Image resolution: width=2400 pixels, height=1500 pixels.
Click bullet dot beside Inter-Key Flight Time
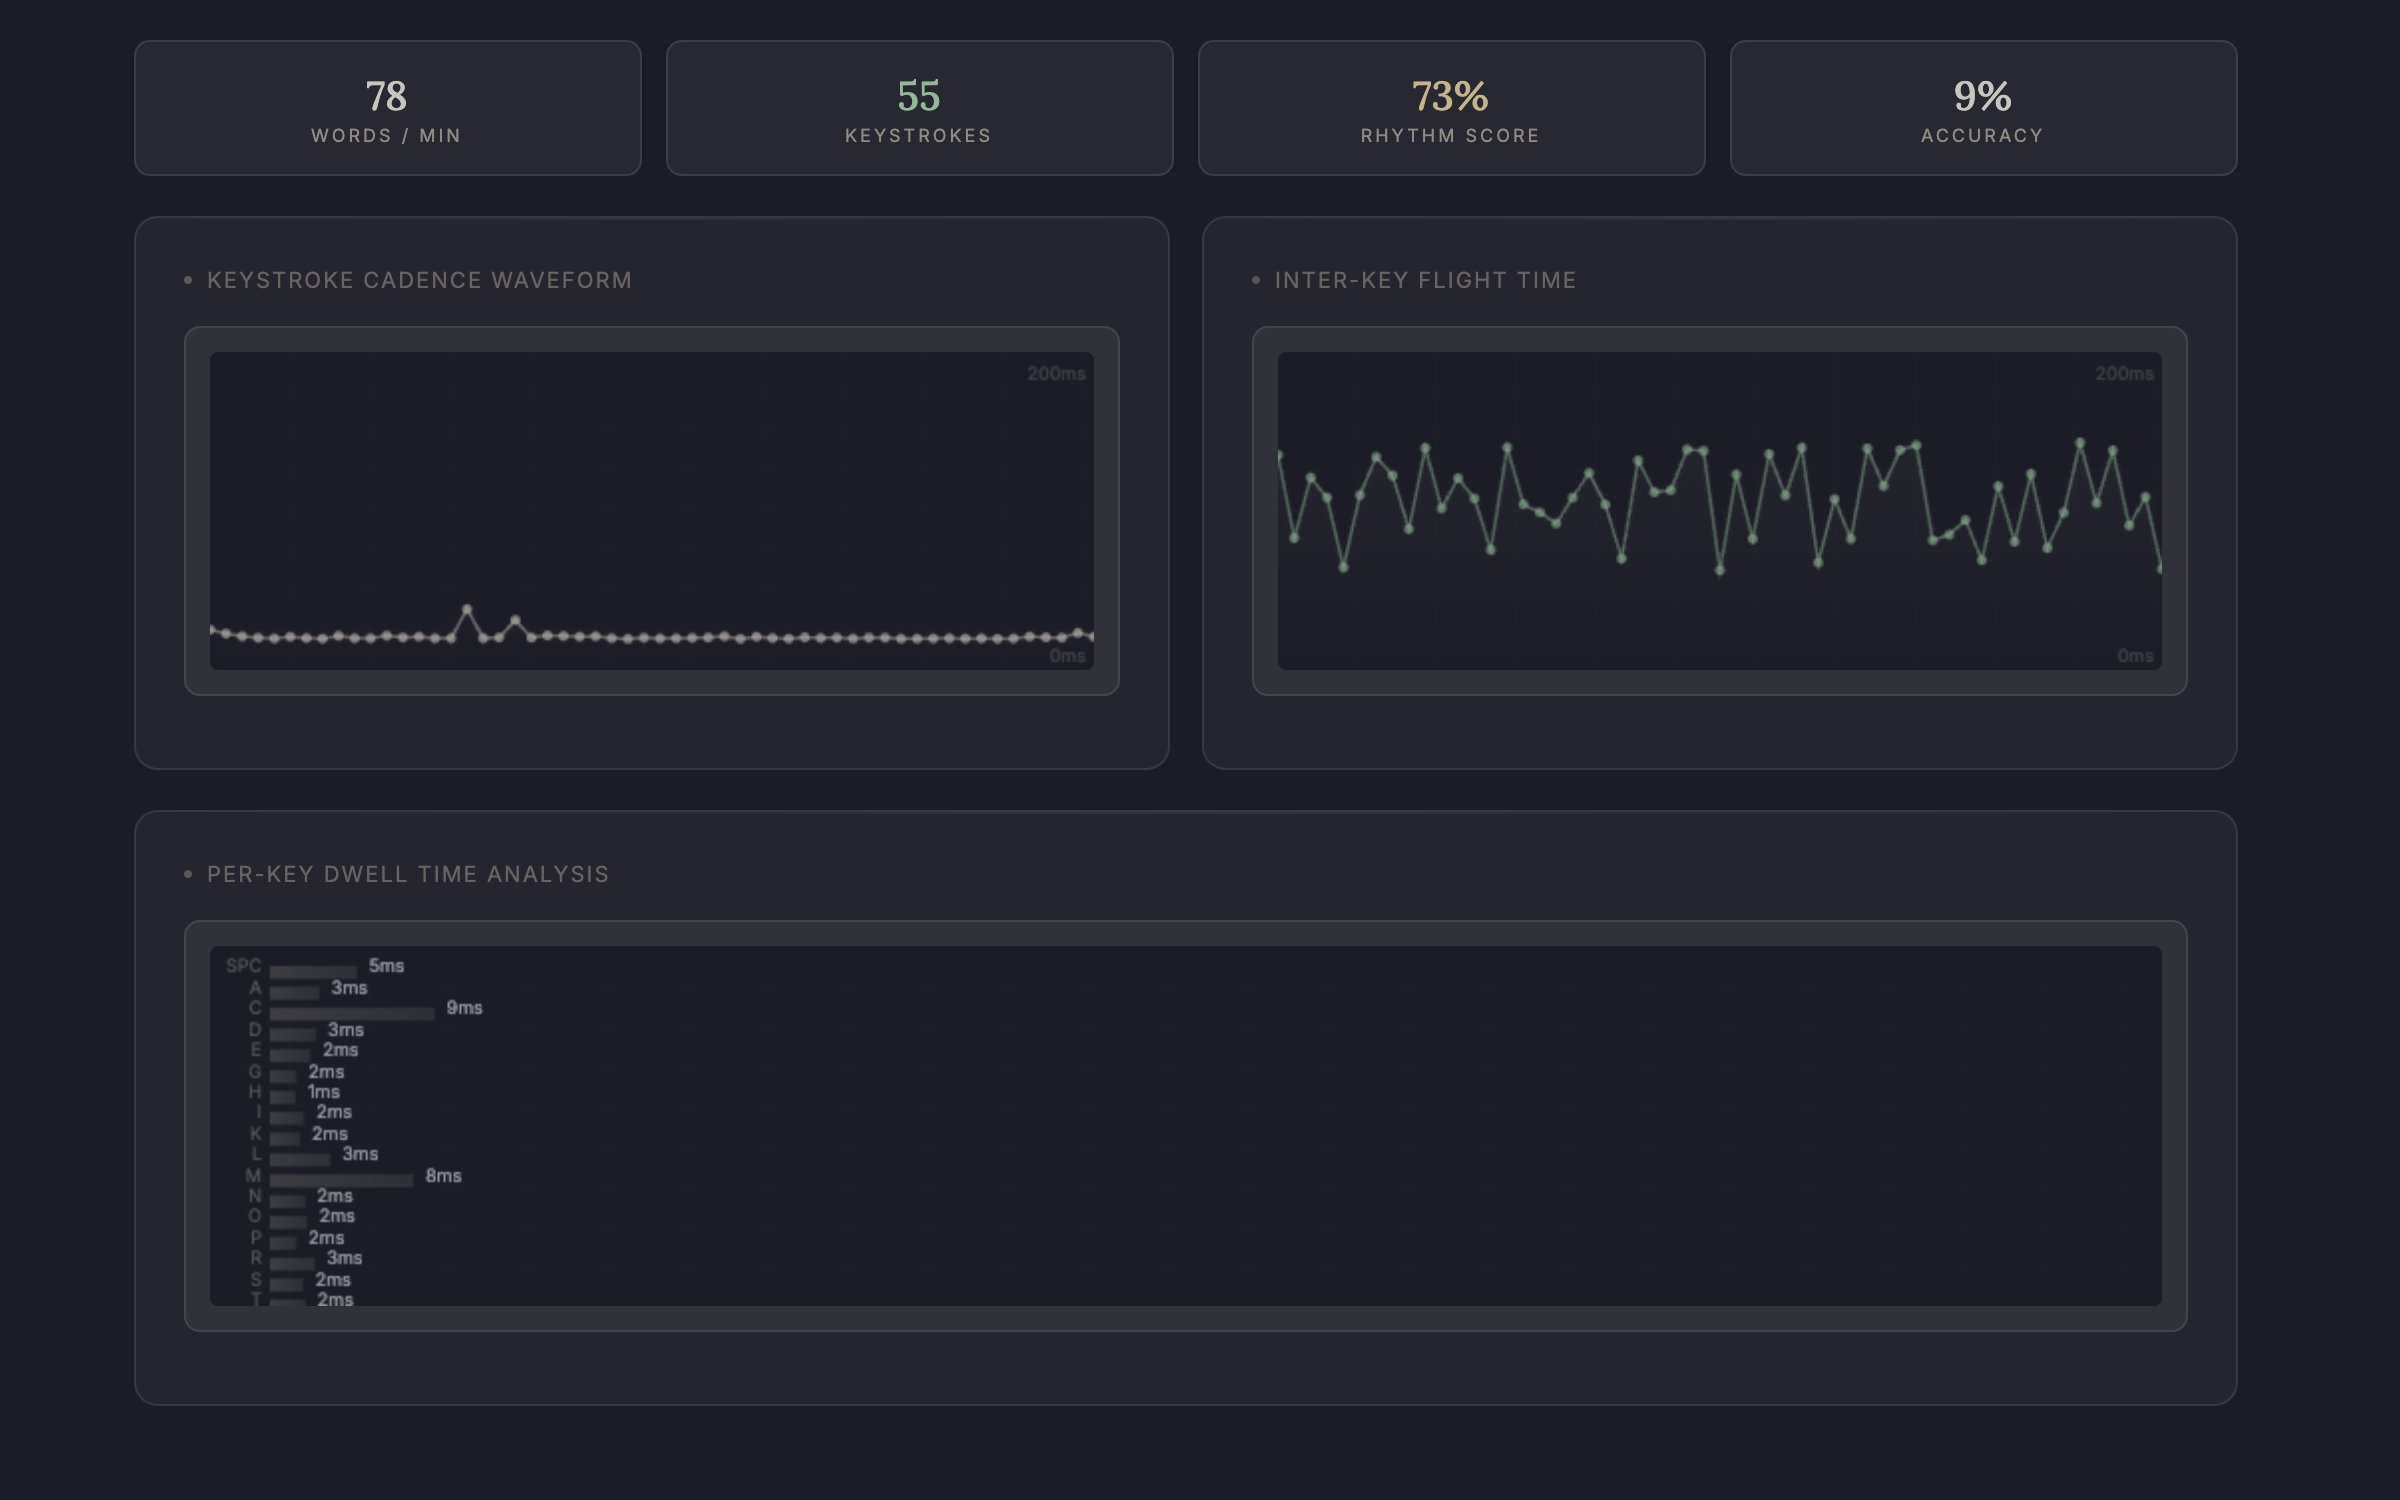1256,280
